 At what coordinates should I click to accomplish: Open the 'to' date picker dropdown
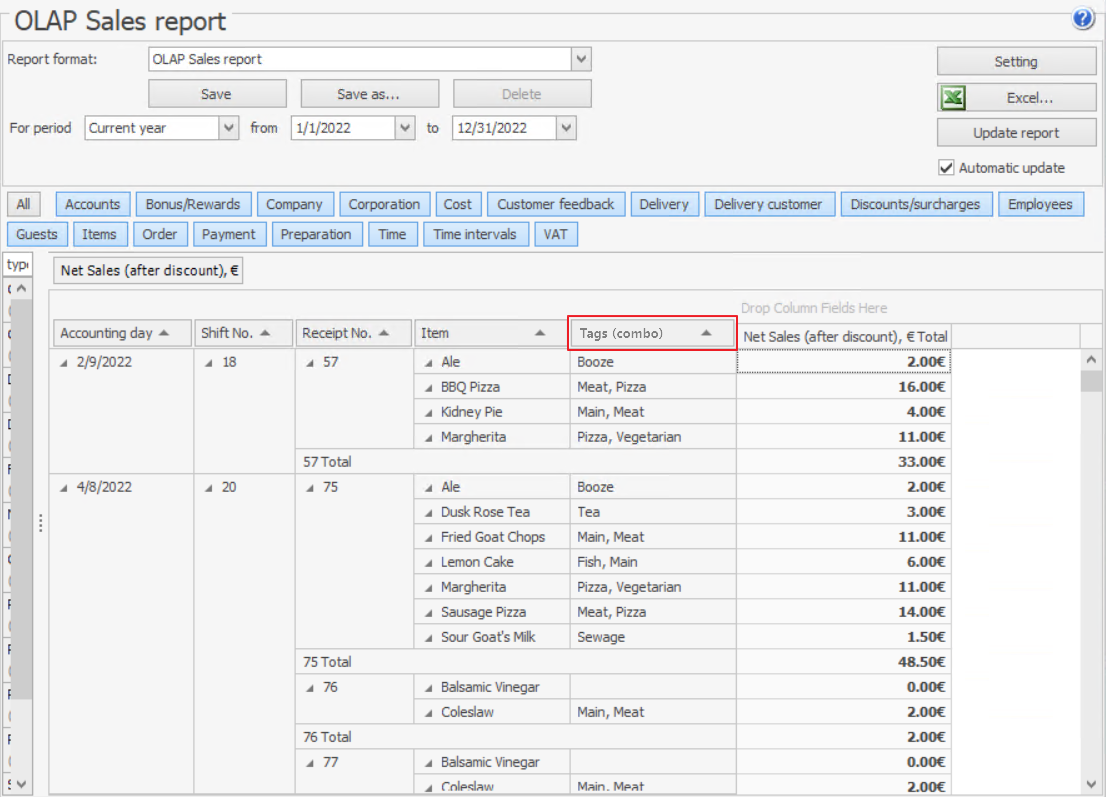(x=567, y=128)
